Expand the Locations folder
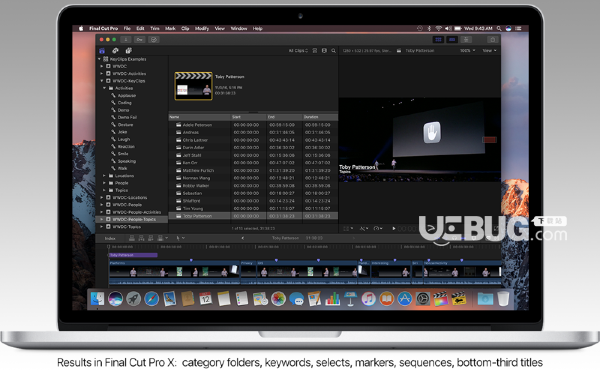The image size is (600, 375). coord(104,176)
